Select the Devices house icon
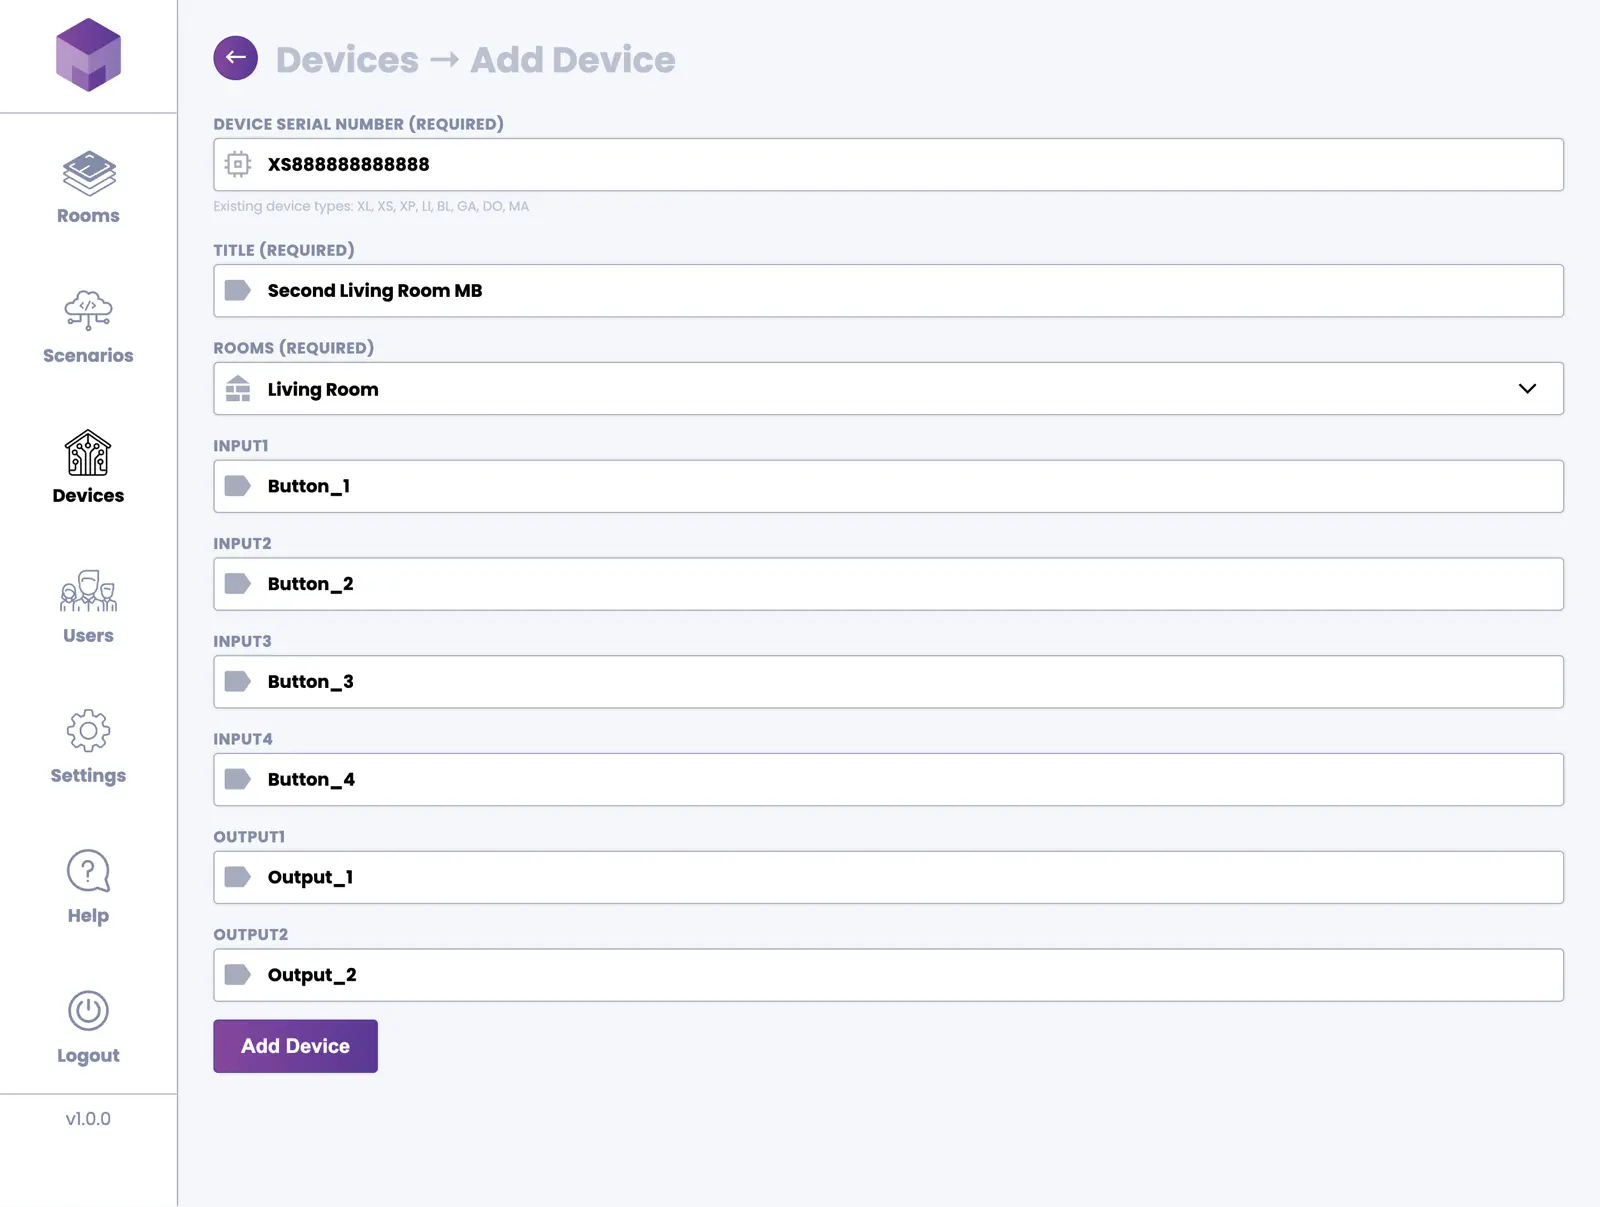Viewport: 1600px width, 1207px height. tap(88, 453)
